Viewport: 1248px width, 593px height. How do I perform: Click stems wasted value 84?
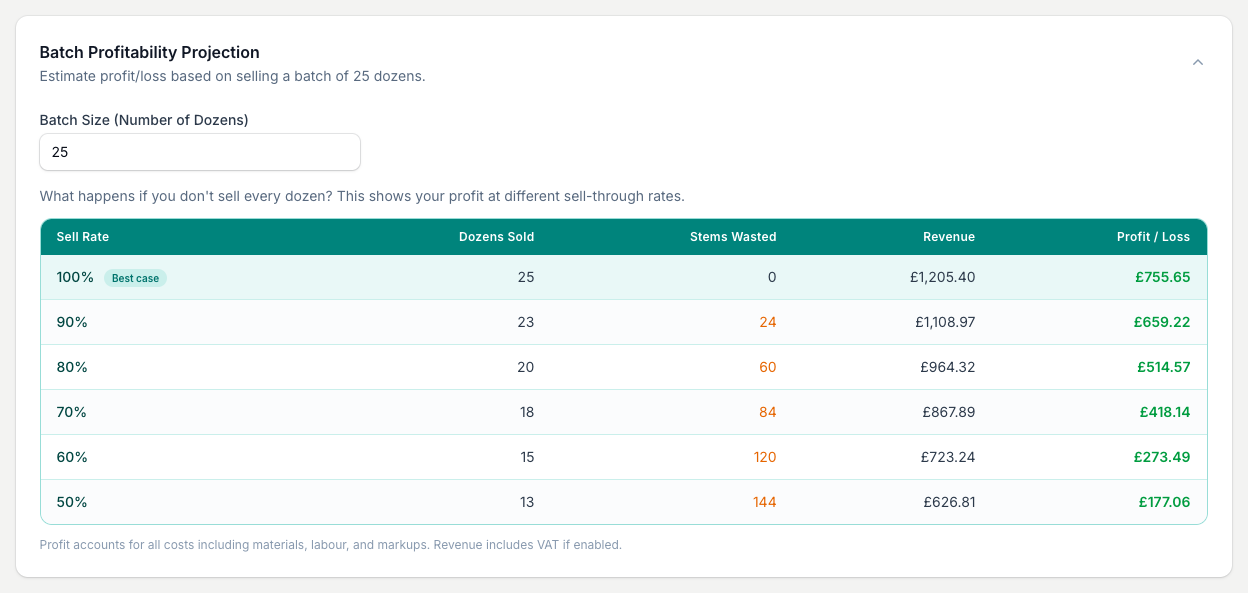pos(768,412)
